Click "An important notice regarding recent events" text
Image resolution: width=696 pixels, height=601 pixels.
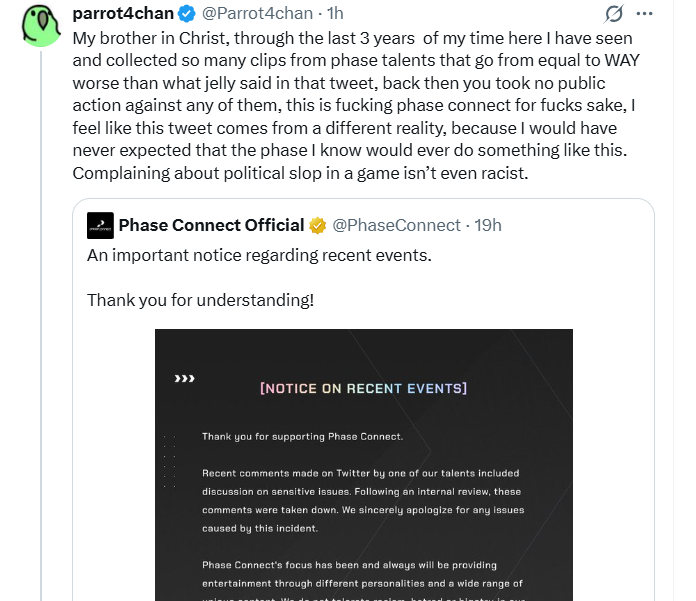258,255
